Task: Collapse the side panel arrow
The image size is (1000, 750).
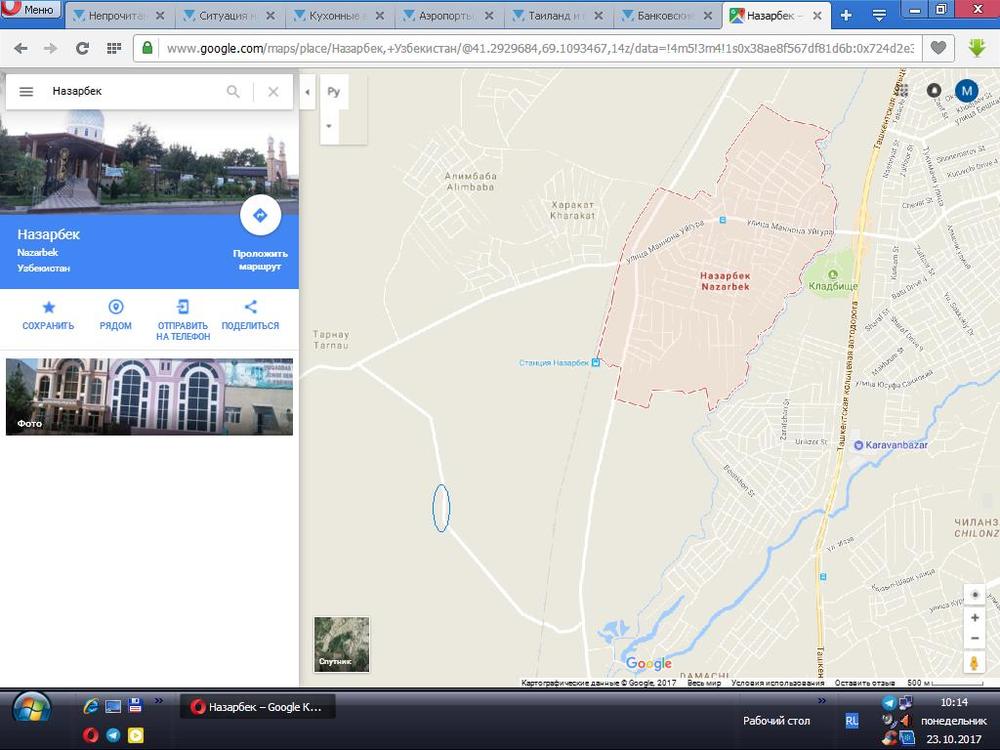Action: [307, 92]
